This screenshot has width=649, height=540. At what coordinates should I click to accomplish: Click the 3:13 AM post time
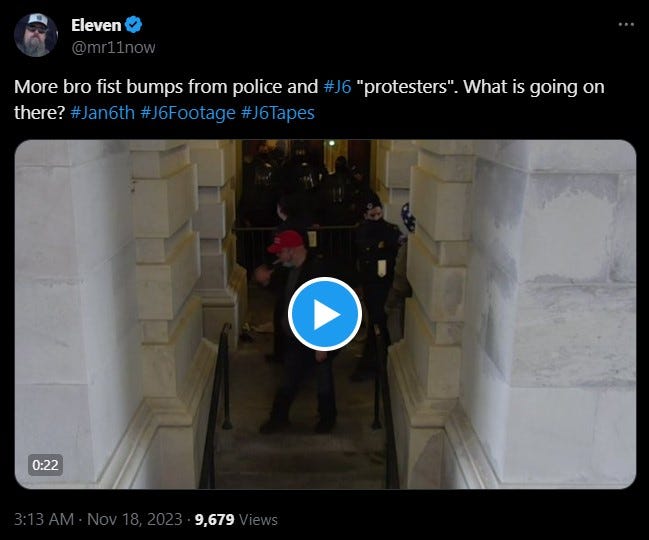pyautogui.click(x=44, y=519)
